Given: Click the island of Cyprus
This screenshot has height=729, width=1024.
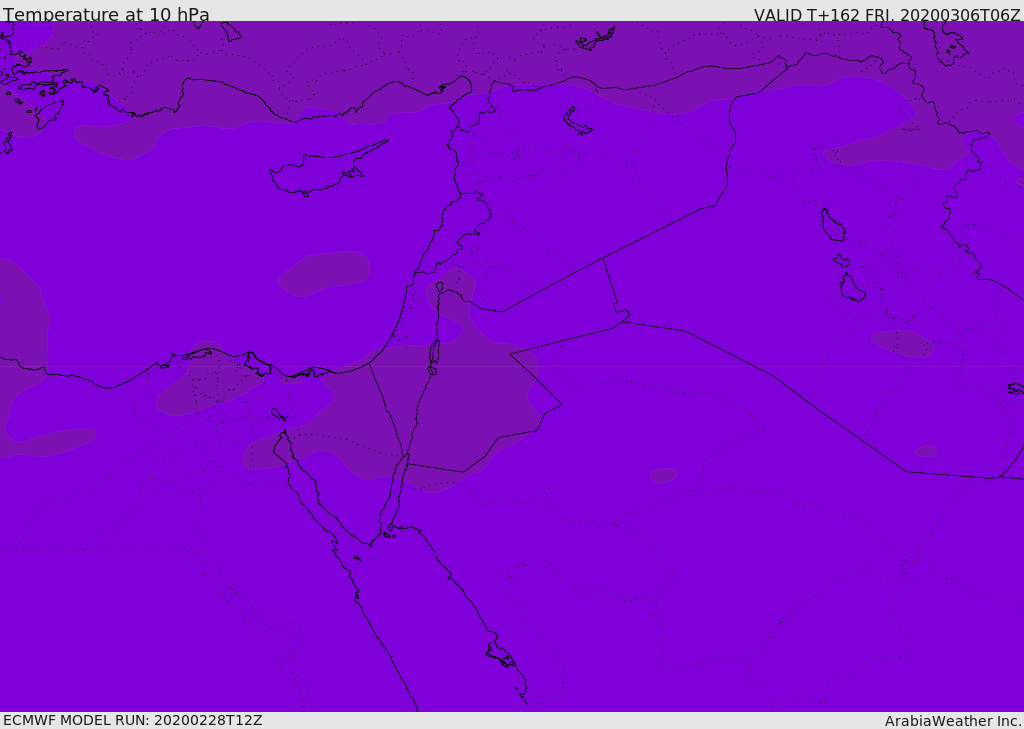Looking at the screenshot, I should 318,172.
